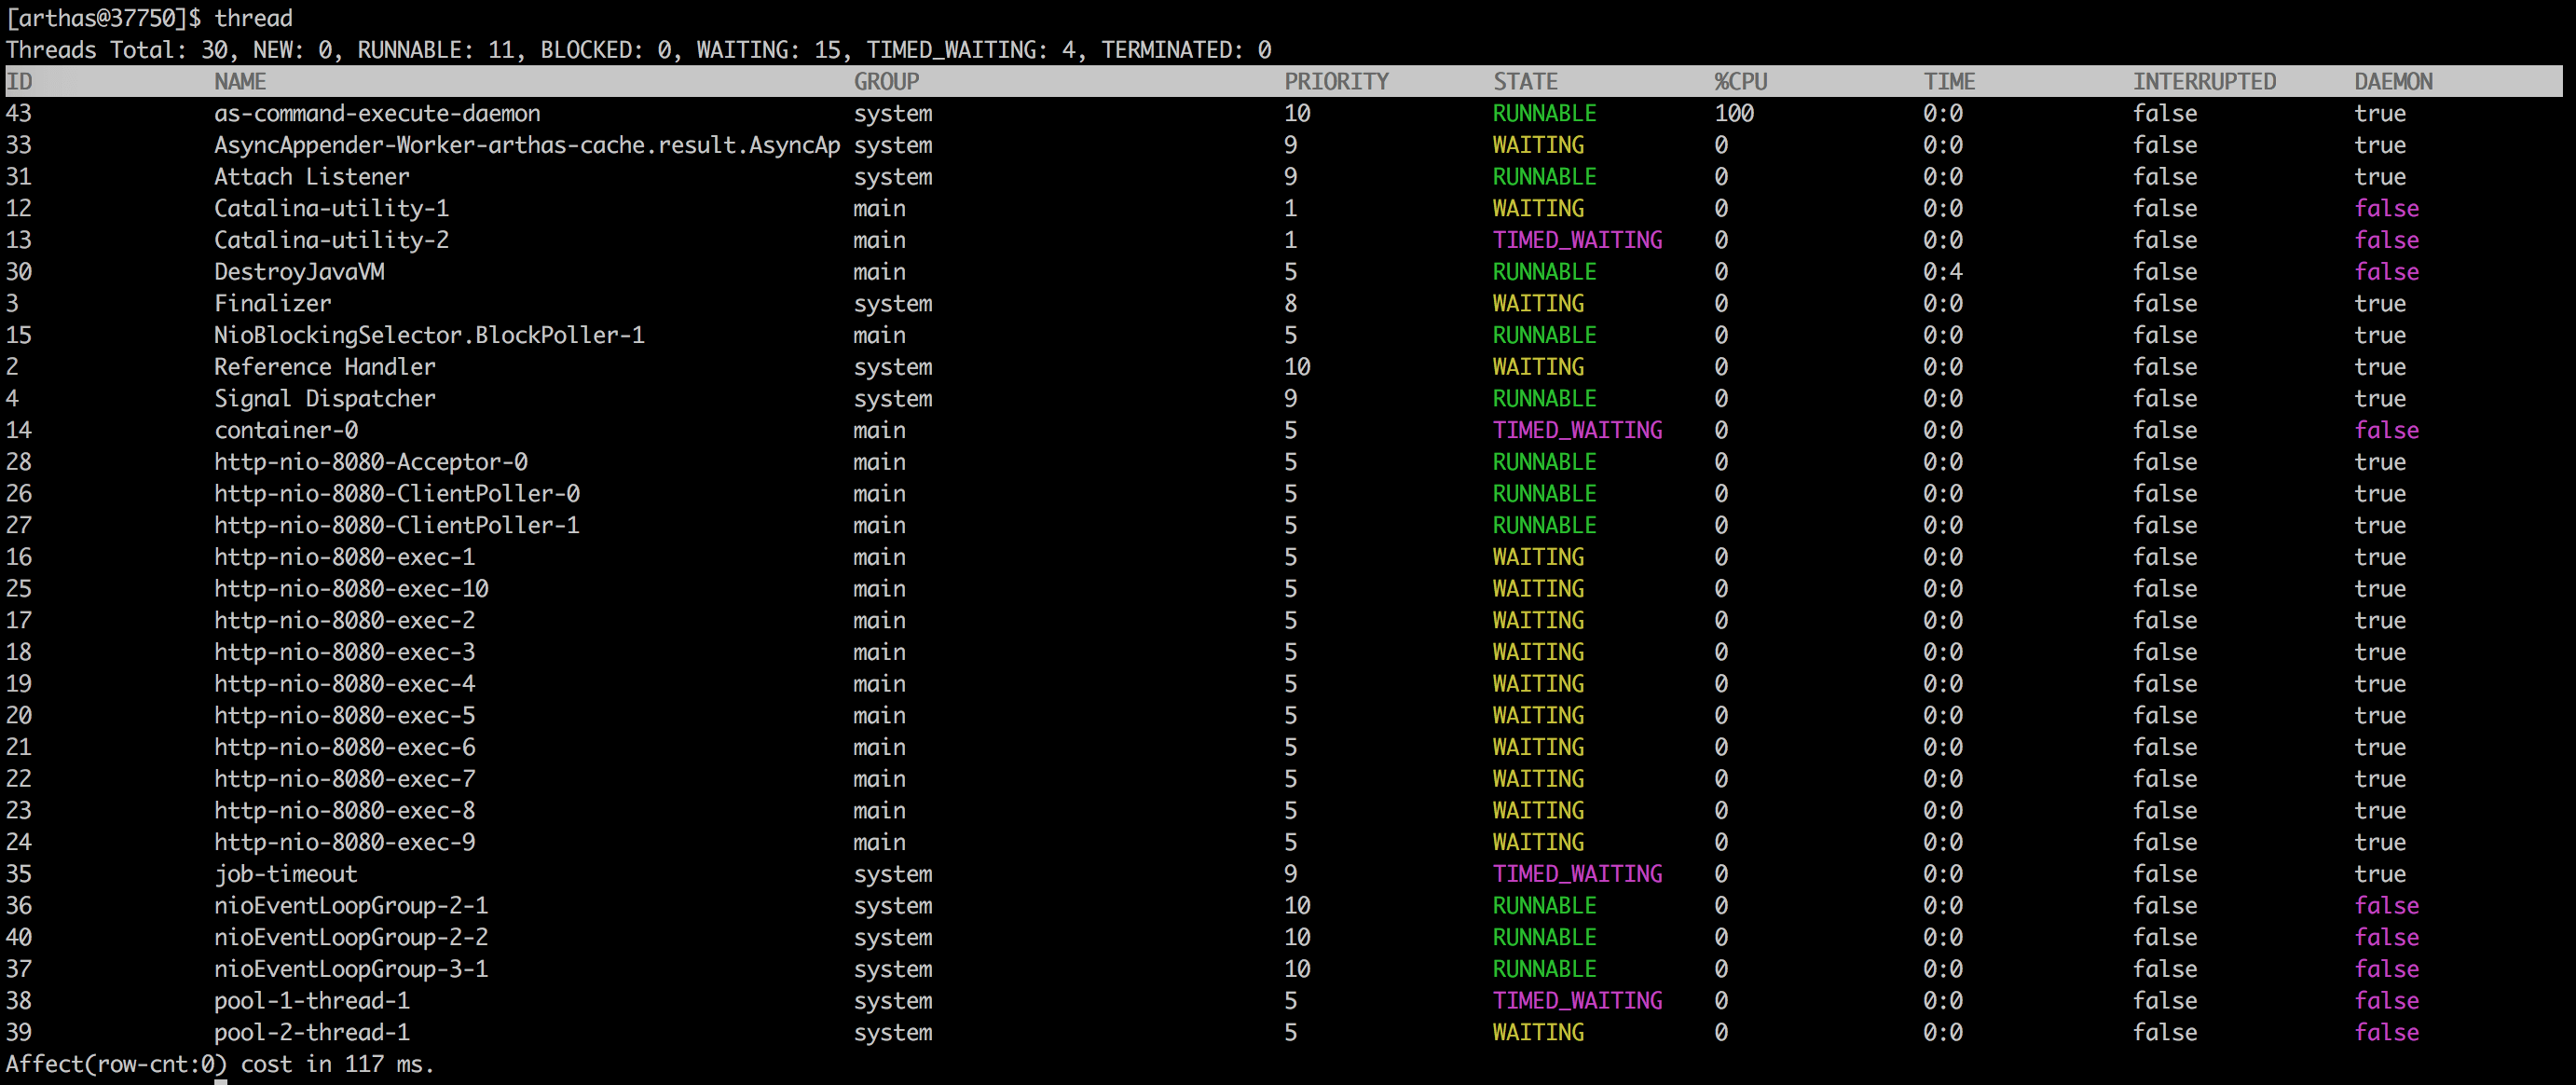Viewport: 2576px width, 1085px height.
Task: Click priority 10 of Reference Handler
Action: click(1297, 367)
